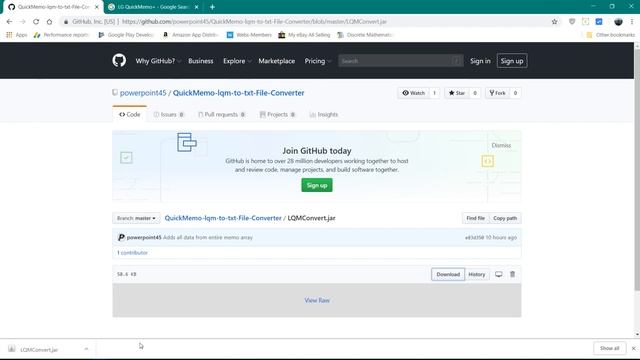Open Chrome's three-dot menu

point(632,22)
